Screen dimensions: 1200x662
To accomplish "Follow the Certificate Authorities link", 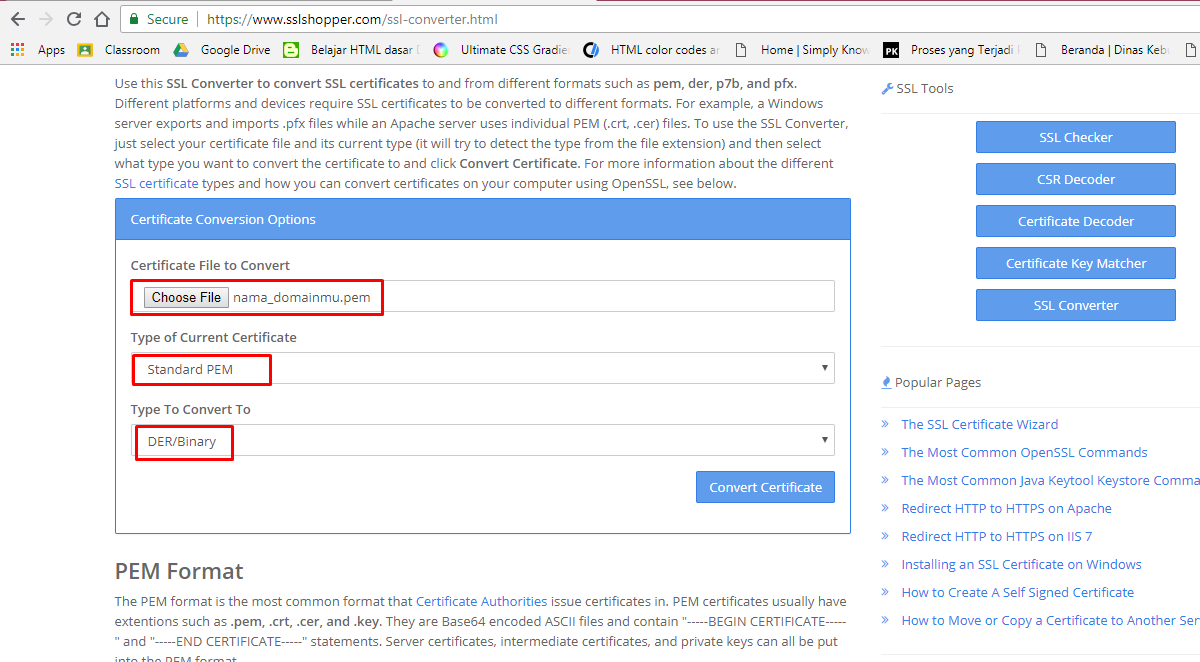I will pos(481,601).
